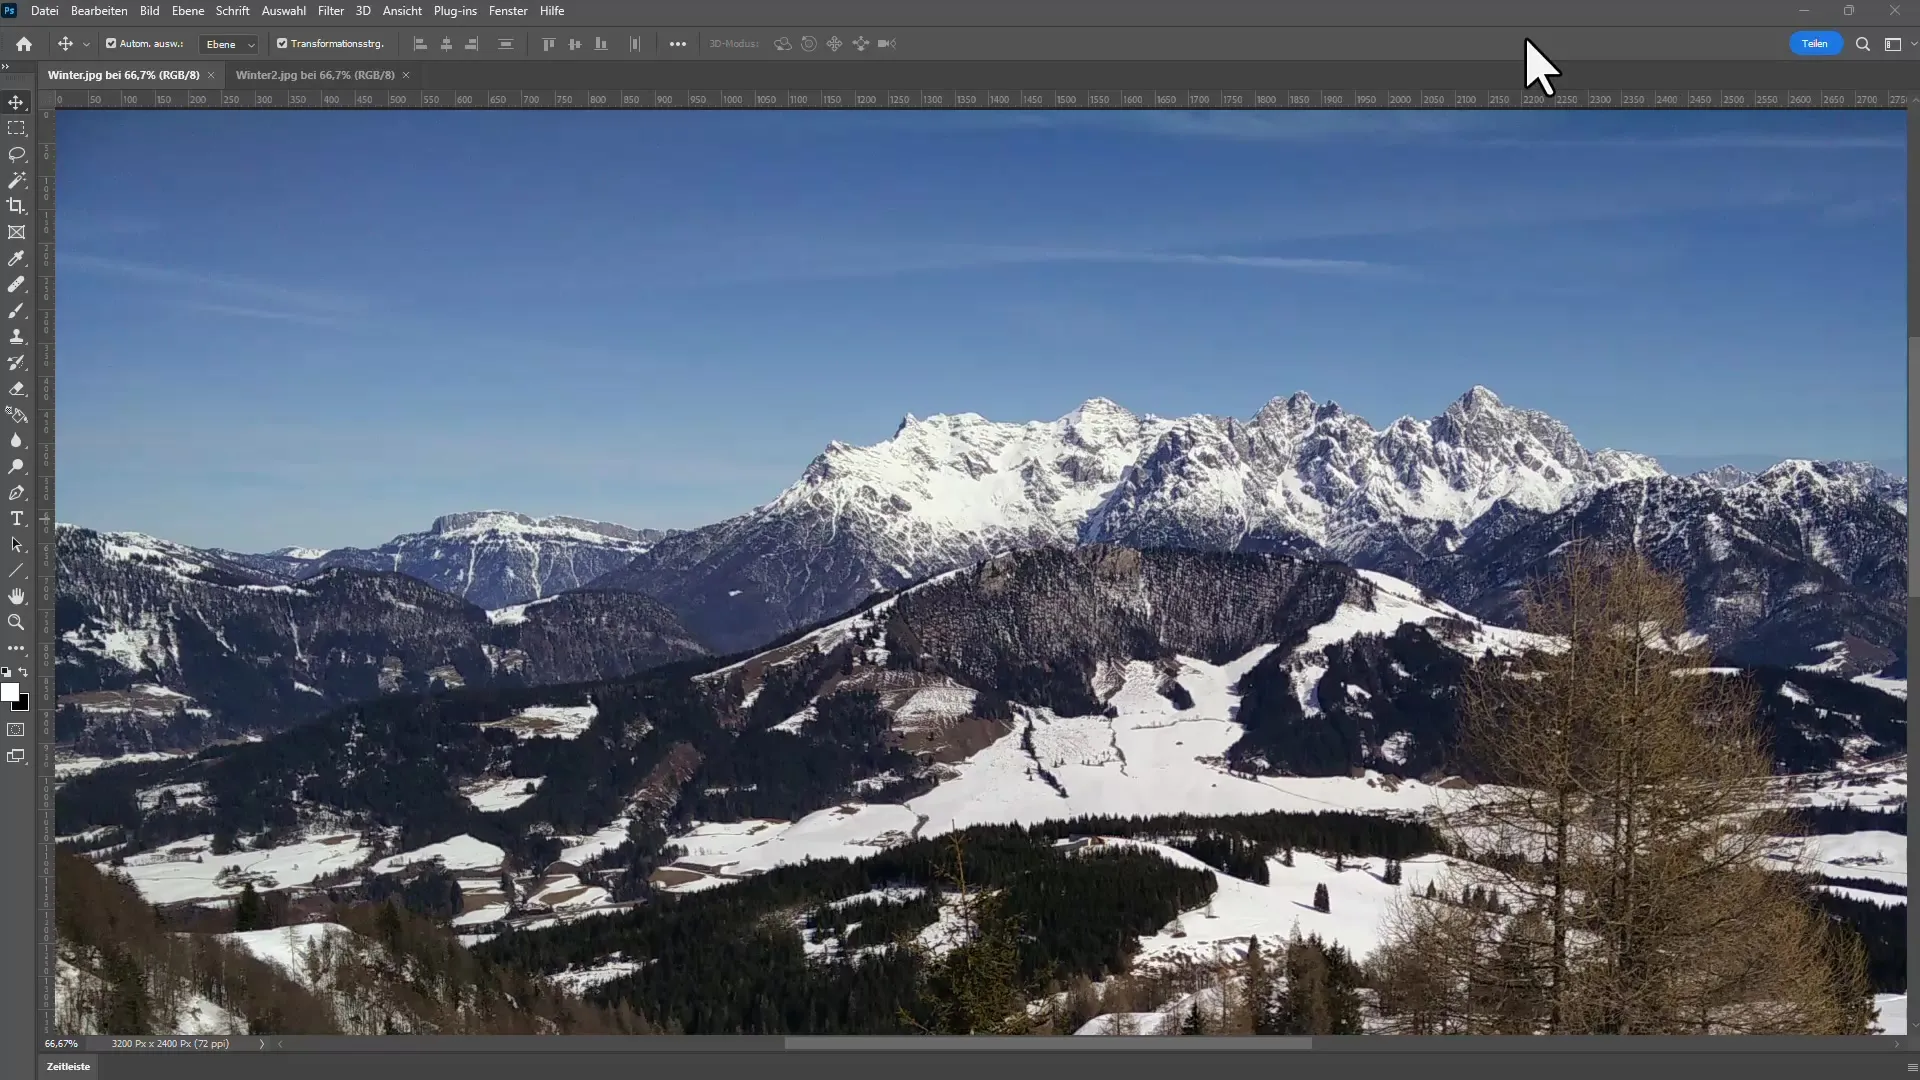Open the Zeitleiste panel tab

click(68, 1067)
